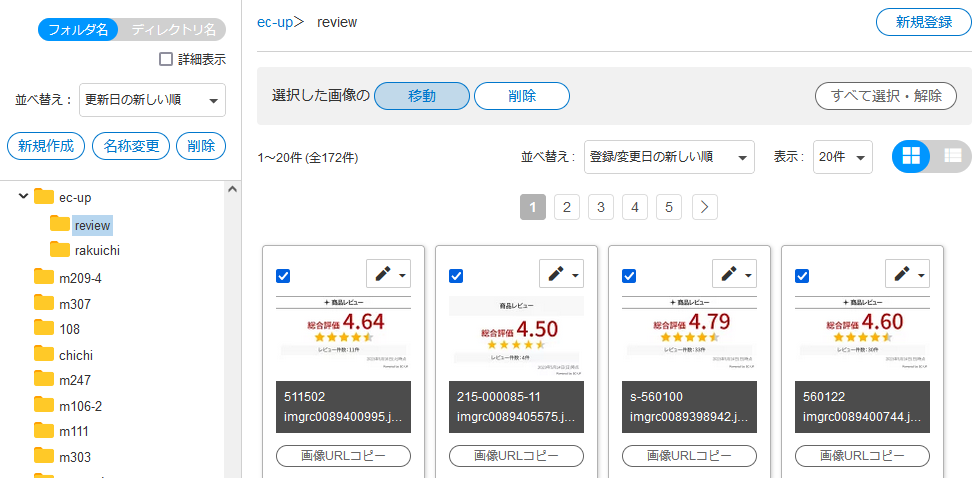Click the chichi folder icon

[x=44, y=354]
